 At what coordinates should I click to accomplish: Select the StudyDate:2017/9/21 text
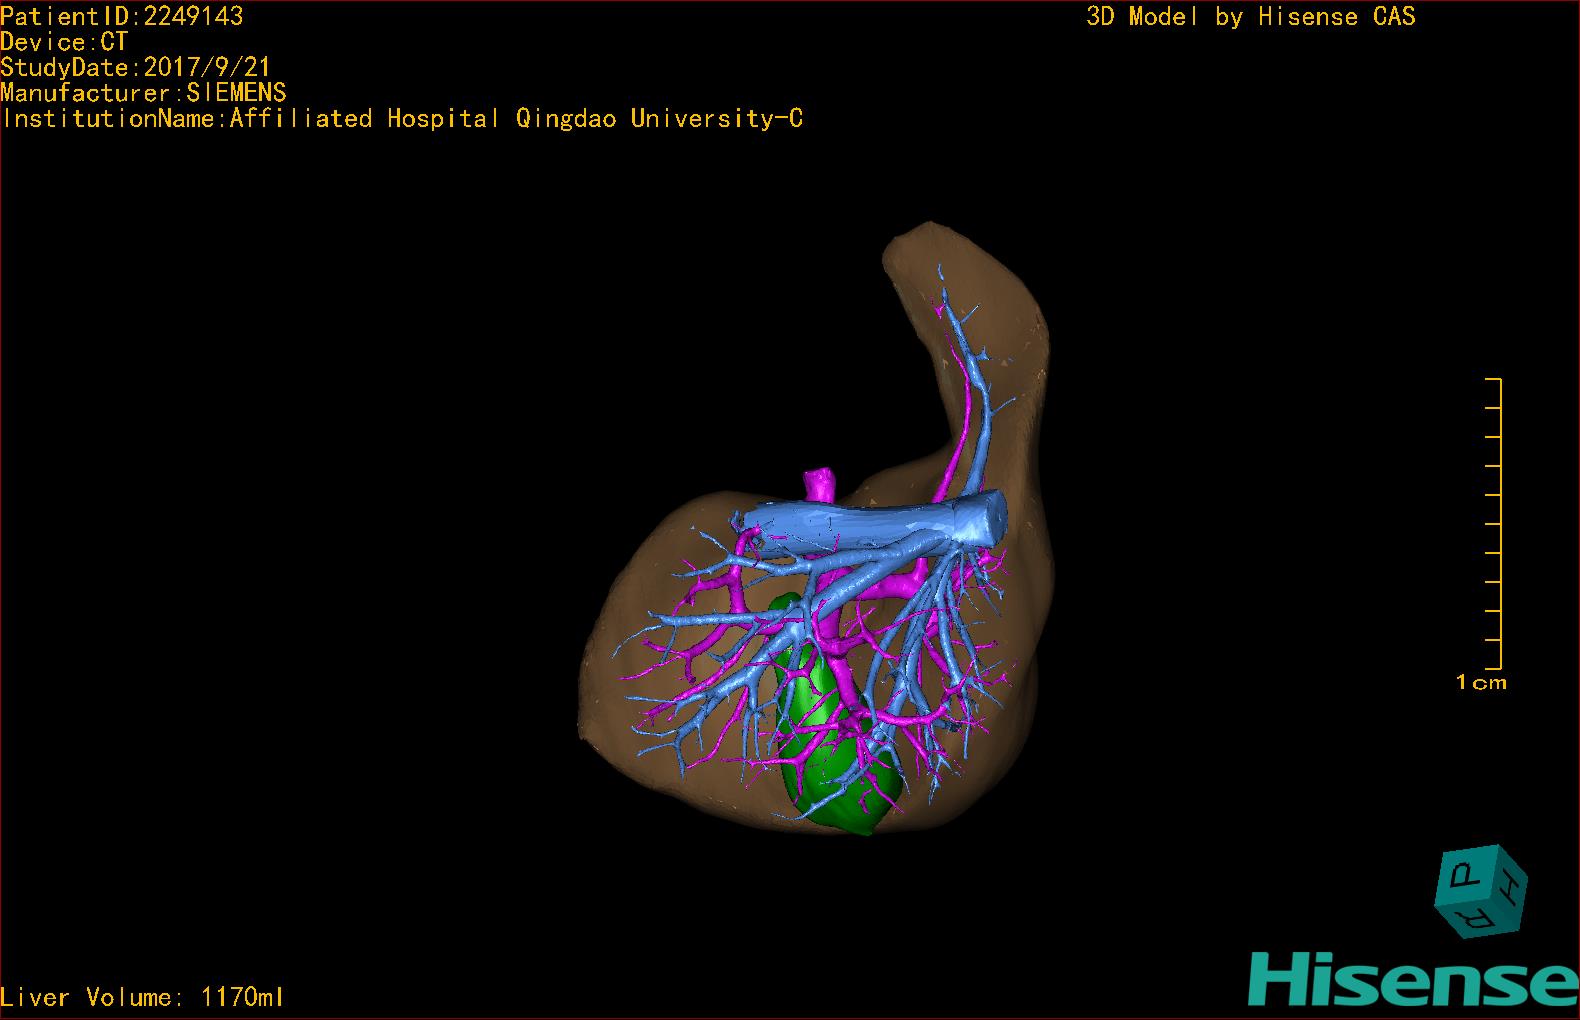pyautogui.click(x=136, y=67)
